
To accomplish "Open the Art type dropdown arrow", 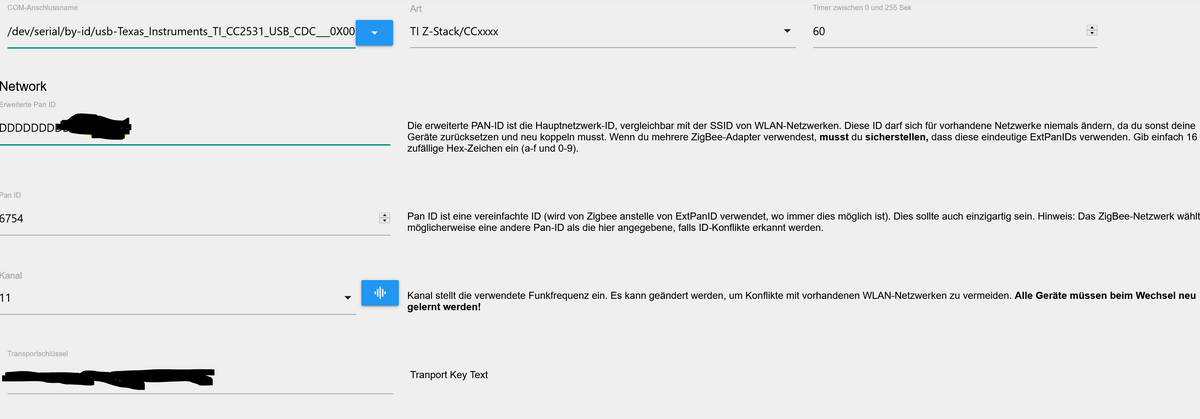I will coord(787,32).
